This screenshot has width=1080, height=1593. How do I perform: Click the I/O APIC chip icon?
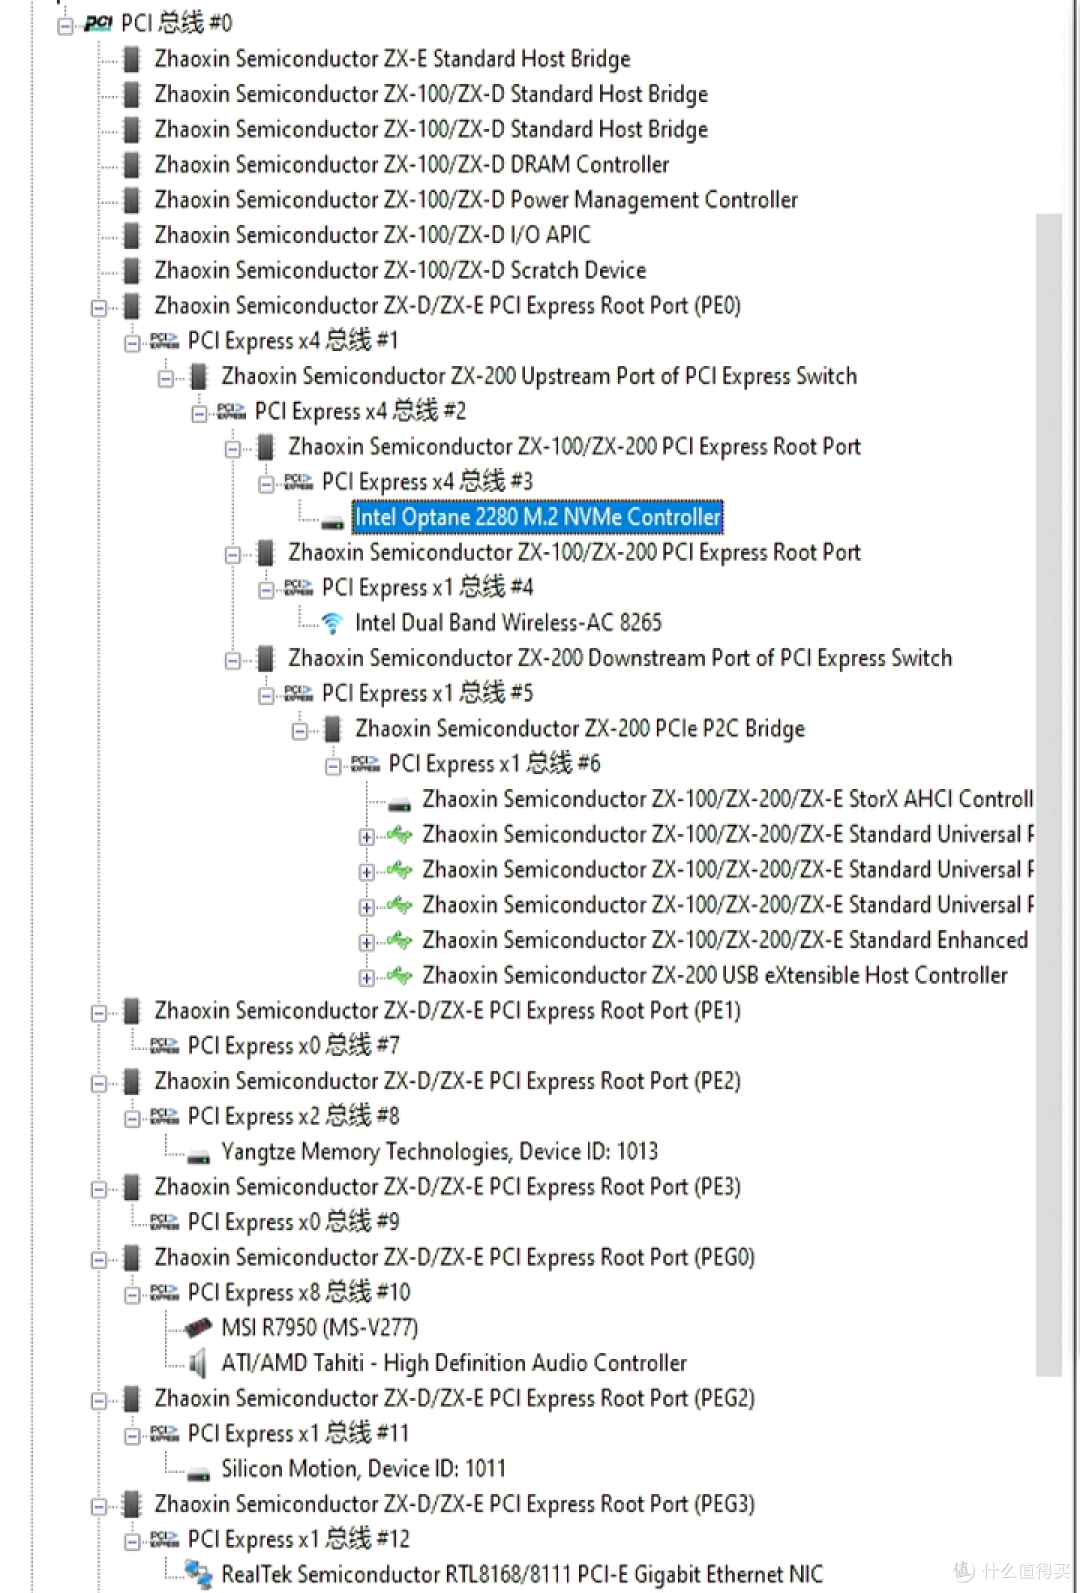click(131, 235)
